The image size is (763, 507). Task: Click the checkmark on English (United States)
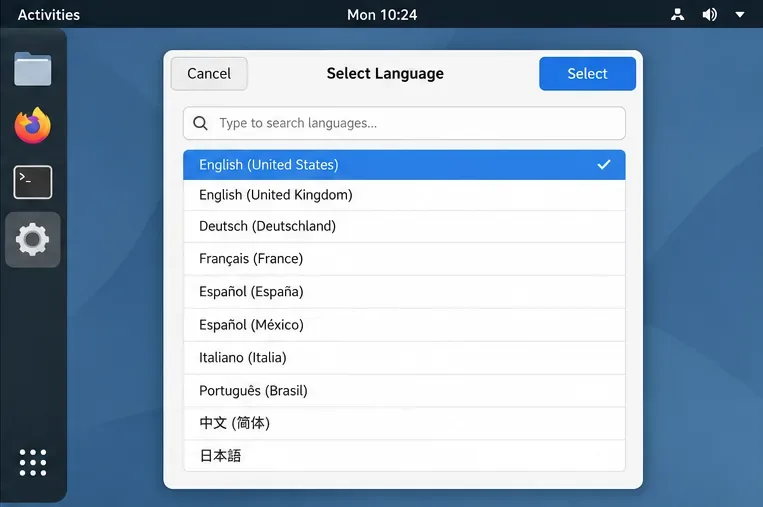[604, 164]
